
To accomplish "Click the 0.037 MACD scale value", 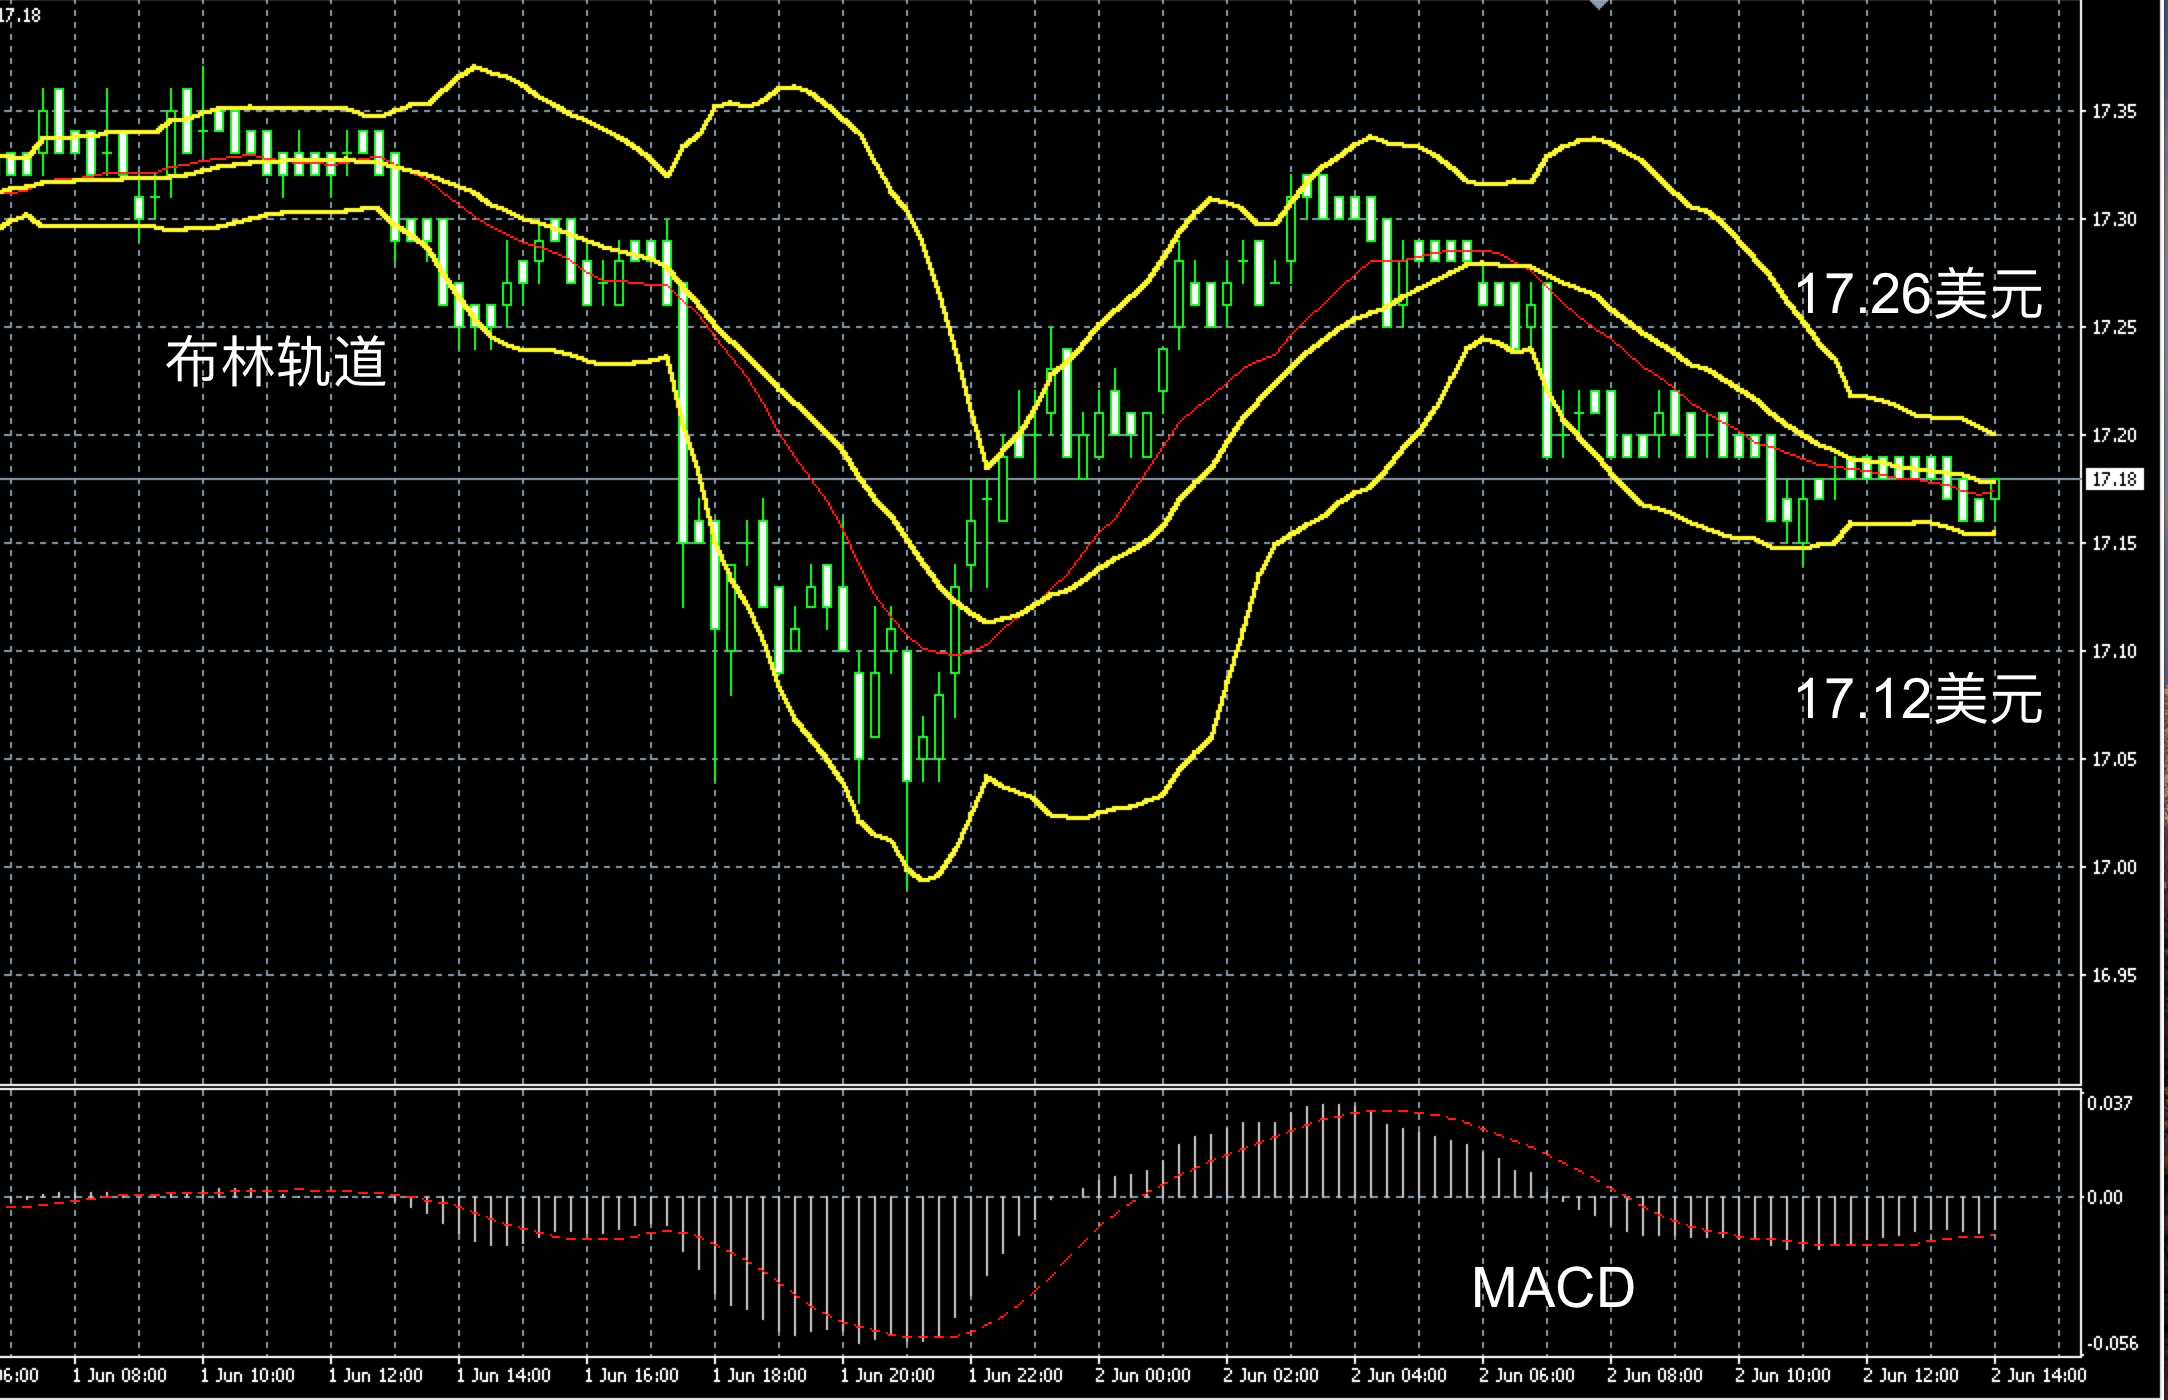I will click(2109, 1103).
